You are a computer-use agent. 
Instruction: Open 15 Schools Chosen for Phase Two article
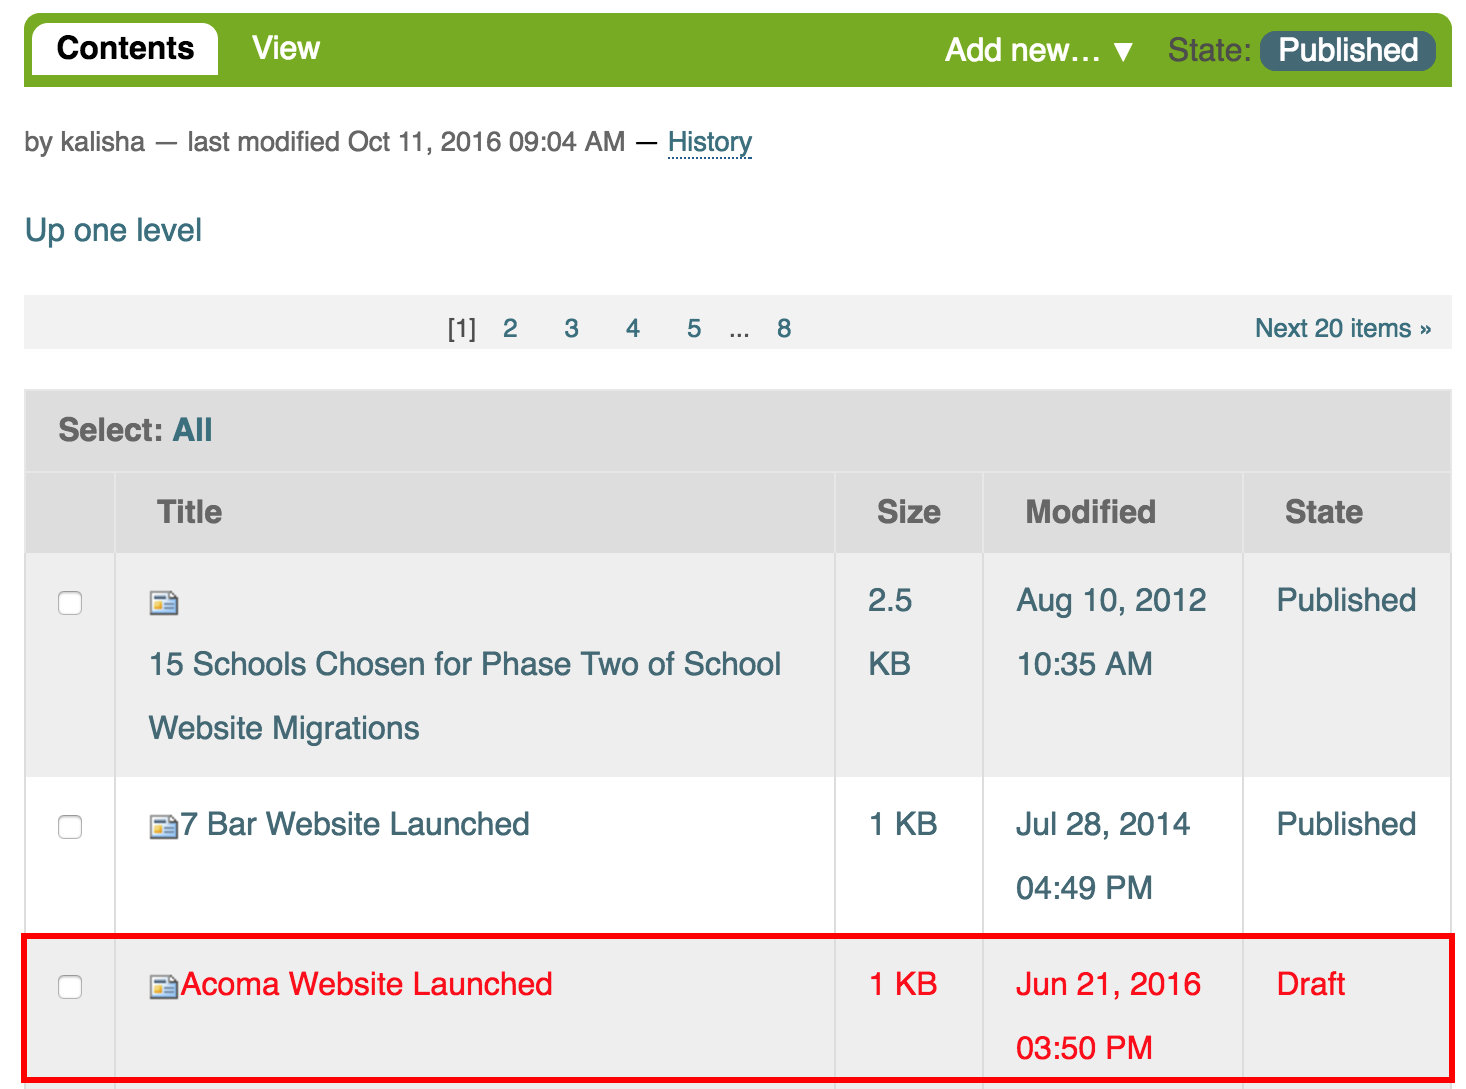tap(465, 696)
